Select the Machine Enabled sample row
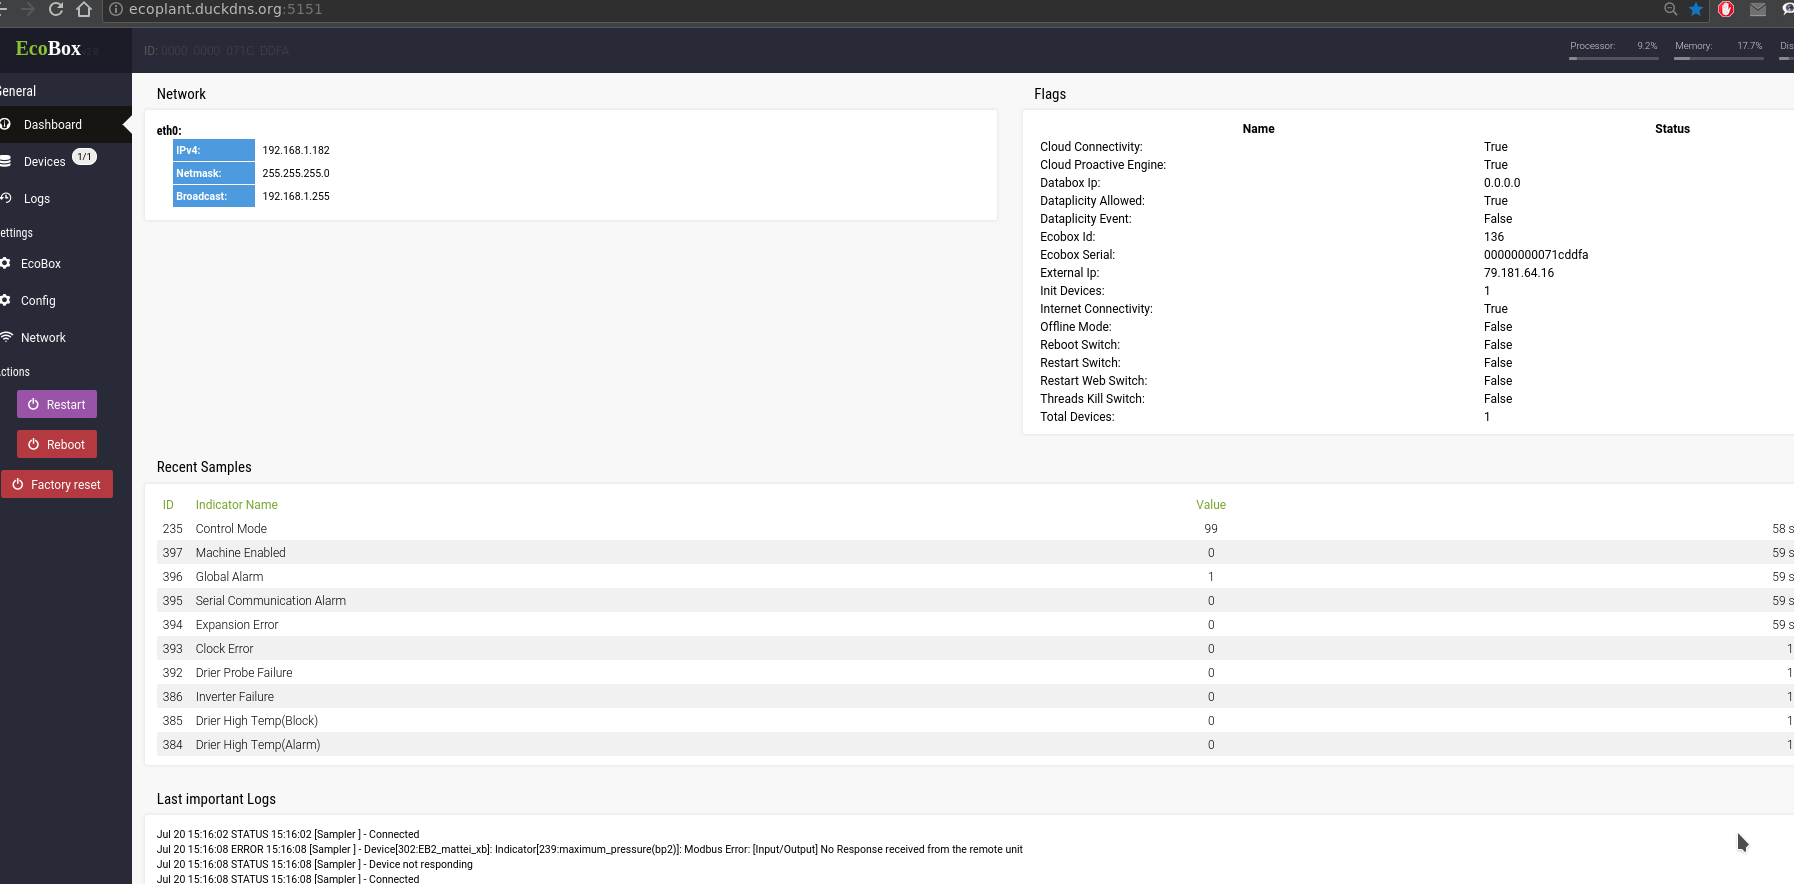This screenshot has height=884, width=1794. pos(975,553)
